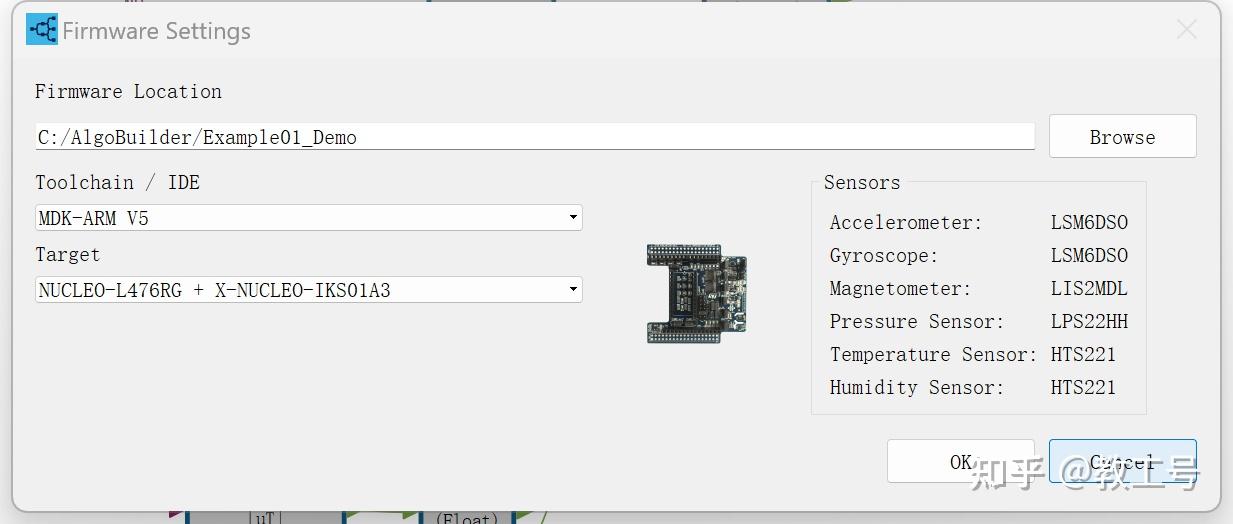
Task: Click the NUCLEO expansion board picture
Action: 696,293
